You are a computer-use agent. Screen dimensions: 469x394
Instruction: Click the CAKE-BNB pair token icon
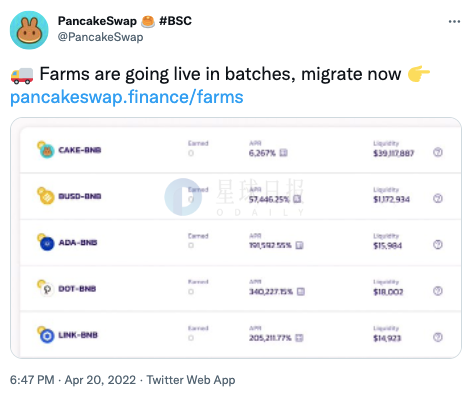point(46,150)
